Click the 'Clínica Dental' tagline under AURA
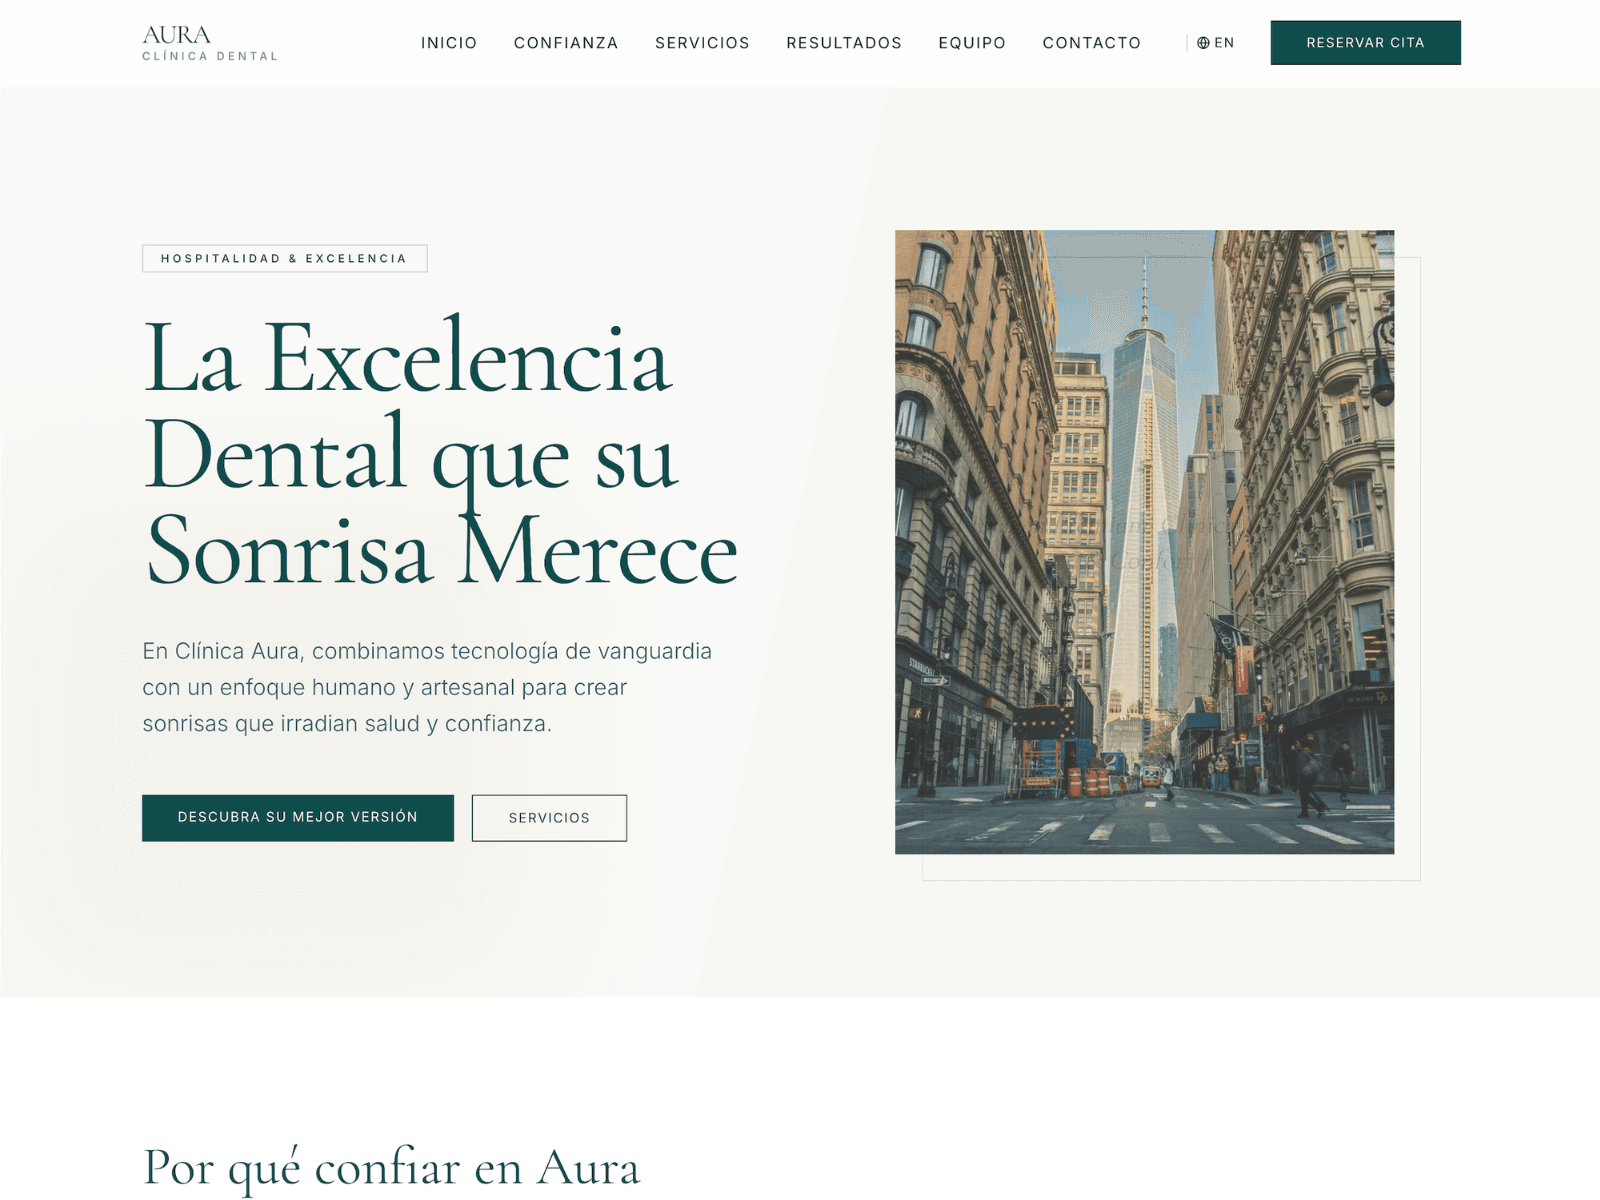Screen dimensions: 1600x1200 pyautogui.click(x=208, y=56)
